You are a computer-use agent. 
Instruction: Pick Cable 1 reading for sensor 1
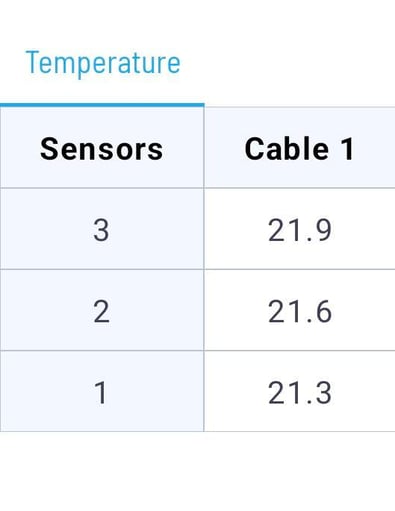pos(299,391)
